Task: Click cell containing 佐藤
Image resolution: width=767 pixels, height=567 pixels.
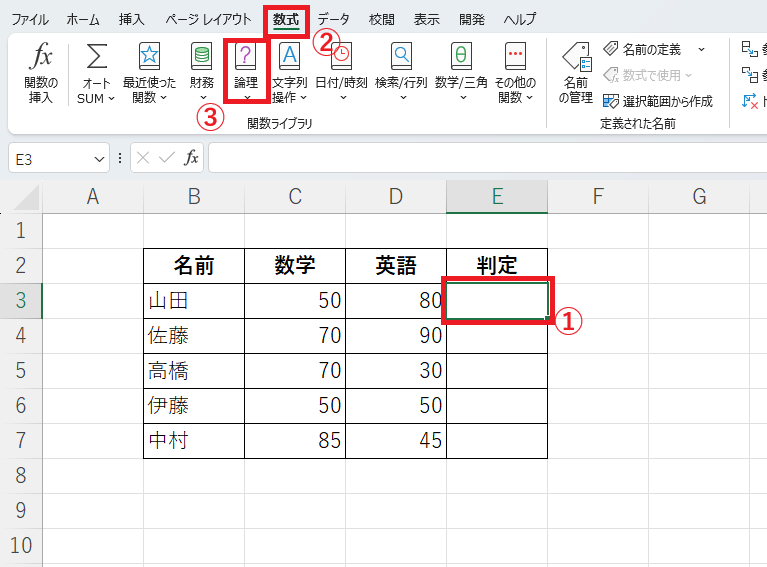Action: click(x=194, y=336)
